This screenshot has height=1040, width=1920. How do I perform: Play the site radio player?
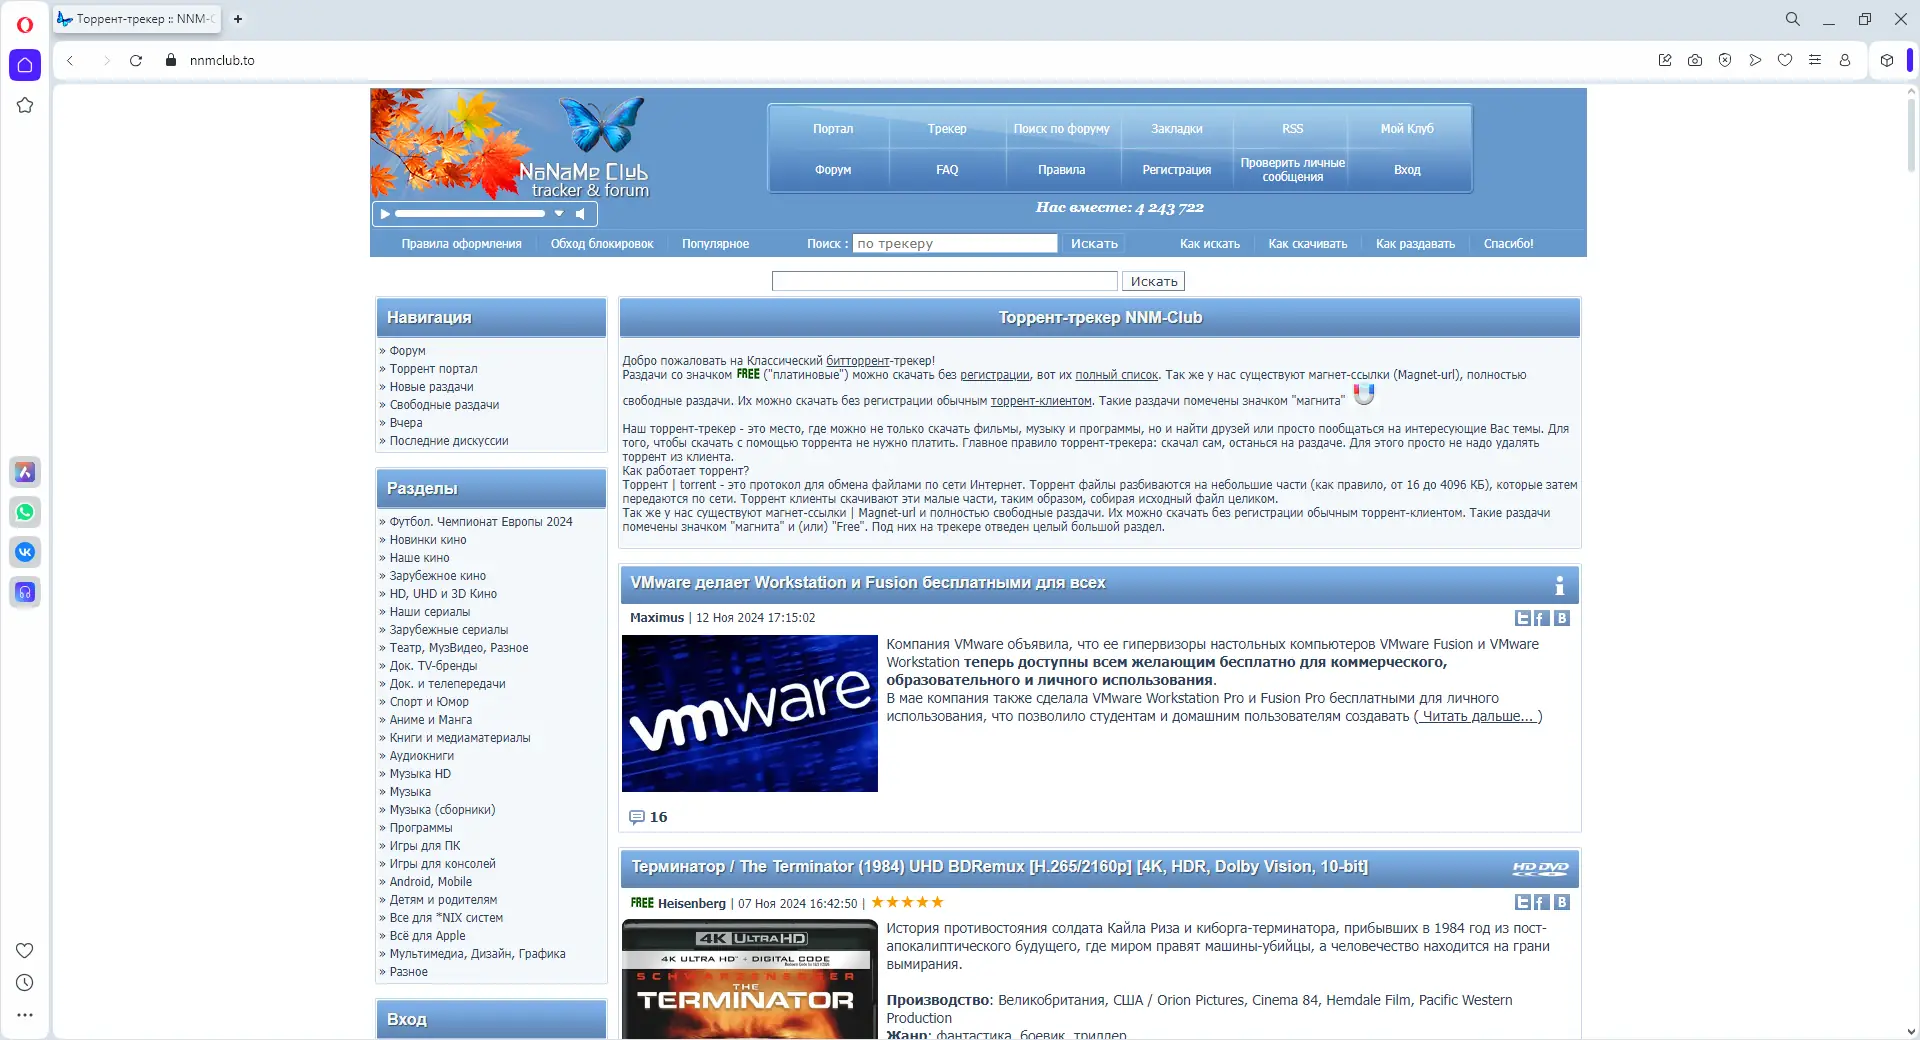pos(385,213)
